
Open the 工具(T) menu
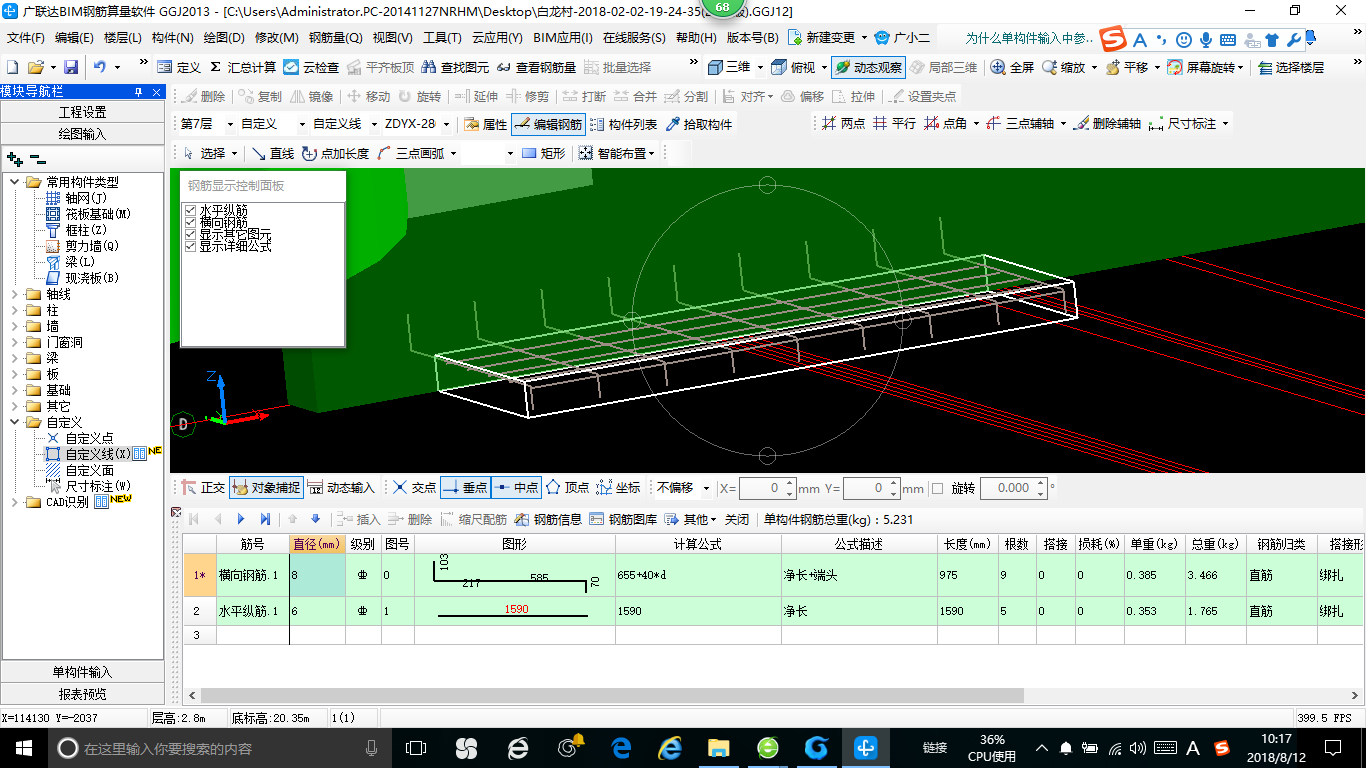tap(442, 38)
